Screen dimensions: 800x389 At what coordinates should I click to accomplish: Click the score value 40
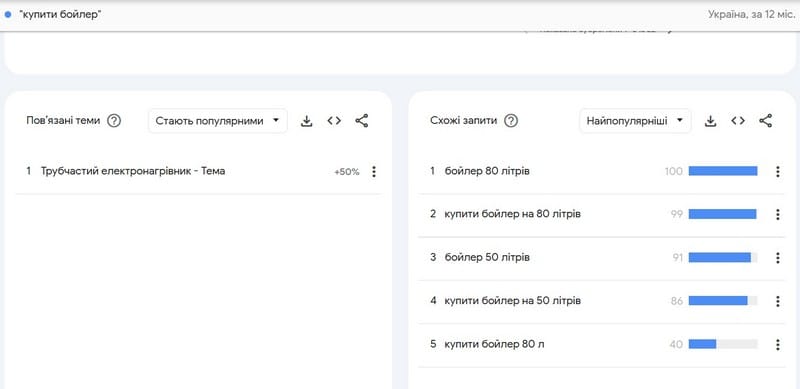coord(676,345)
